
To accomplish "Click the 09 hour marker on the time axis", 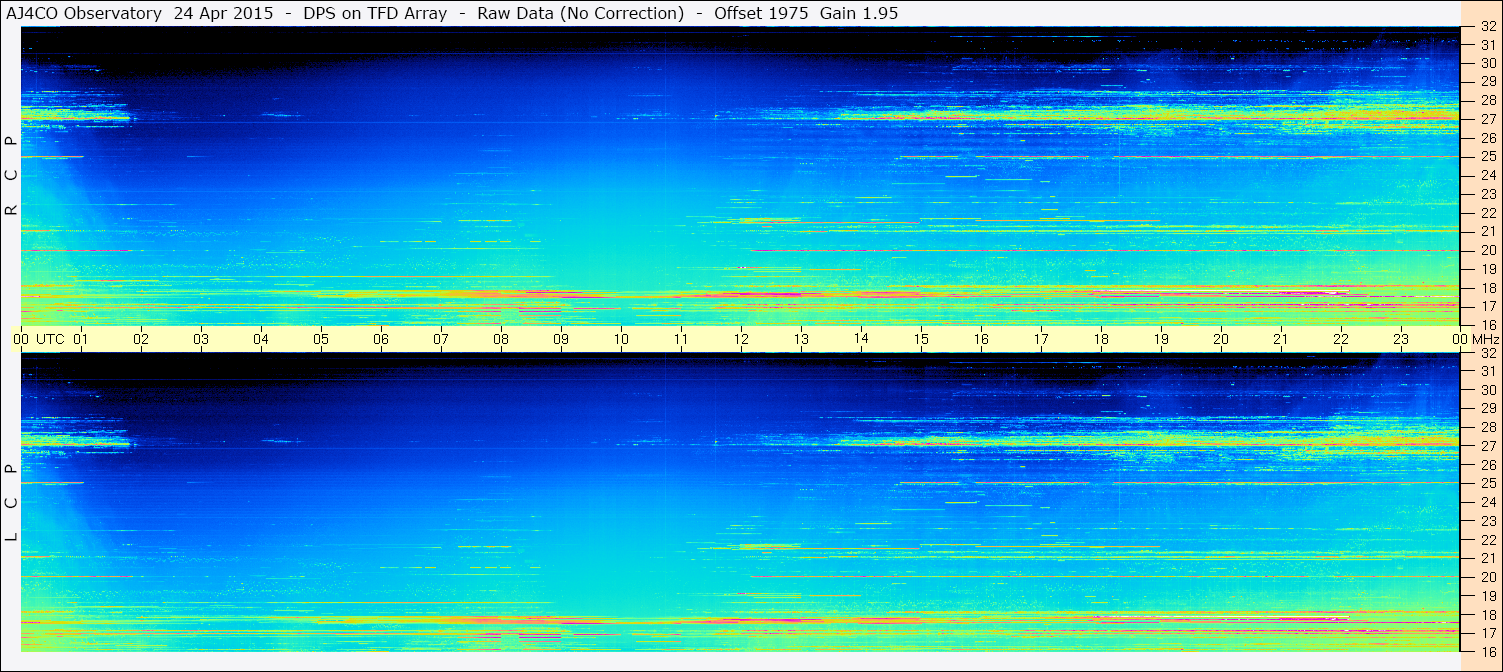I will pyautogui.click(x=561, y=339).
